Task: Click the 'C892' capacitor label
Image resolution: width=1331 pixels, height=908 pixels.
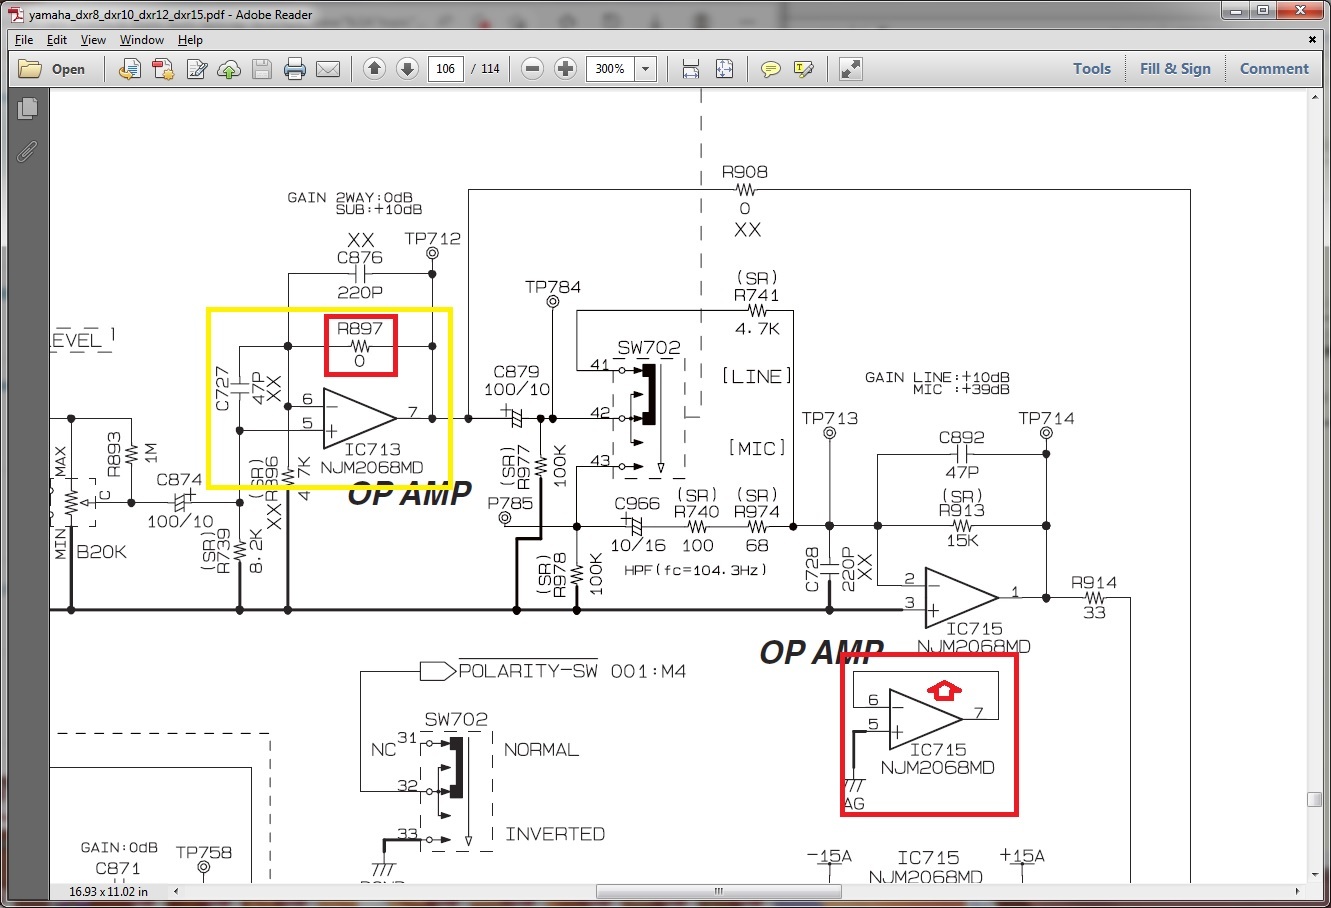Action: tap(962, 438)
